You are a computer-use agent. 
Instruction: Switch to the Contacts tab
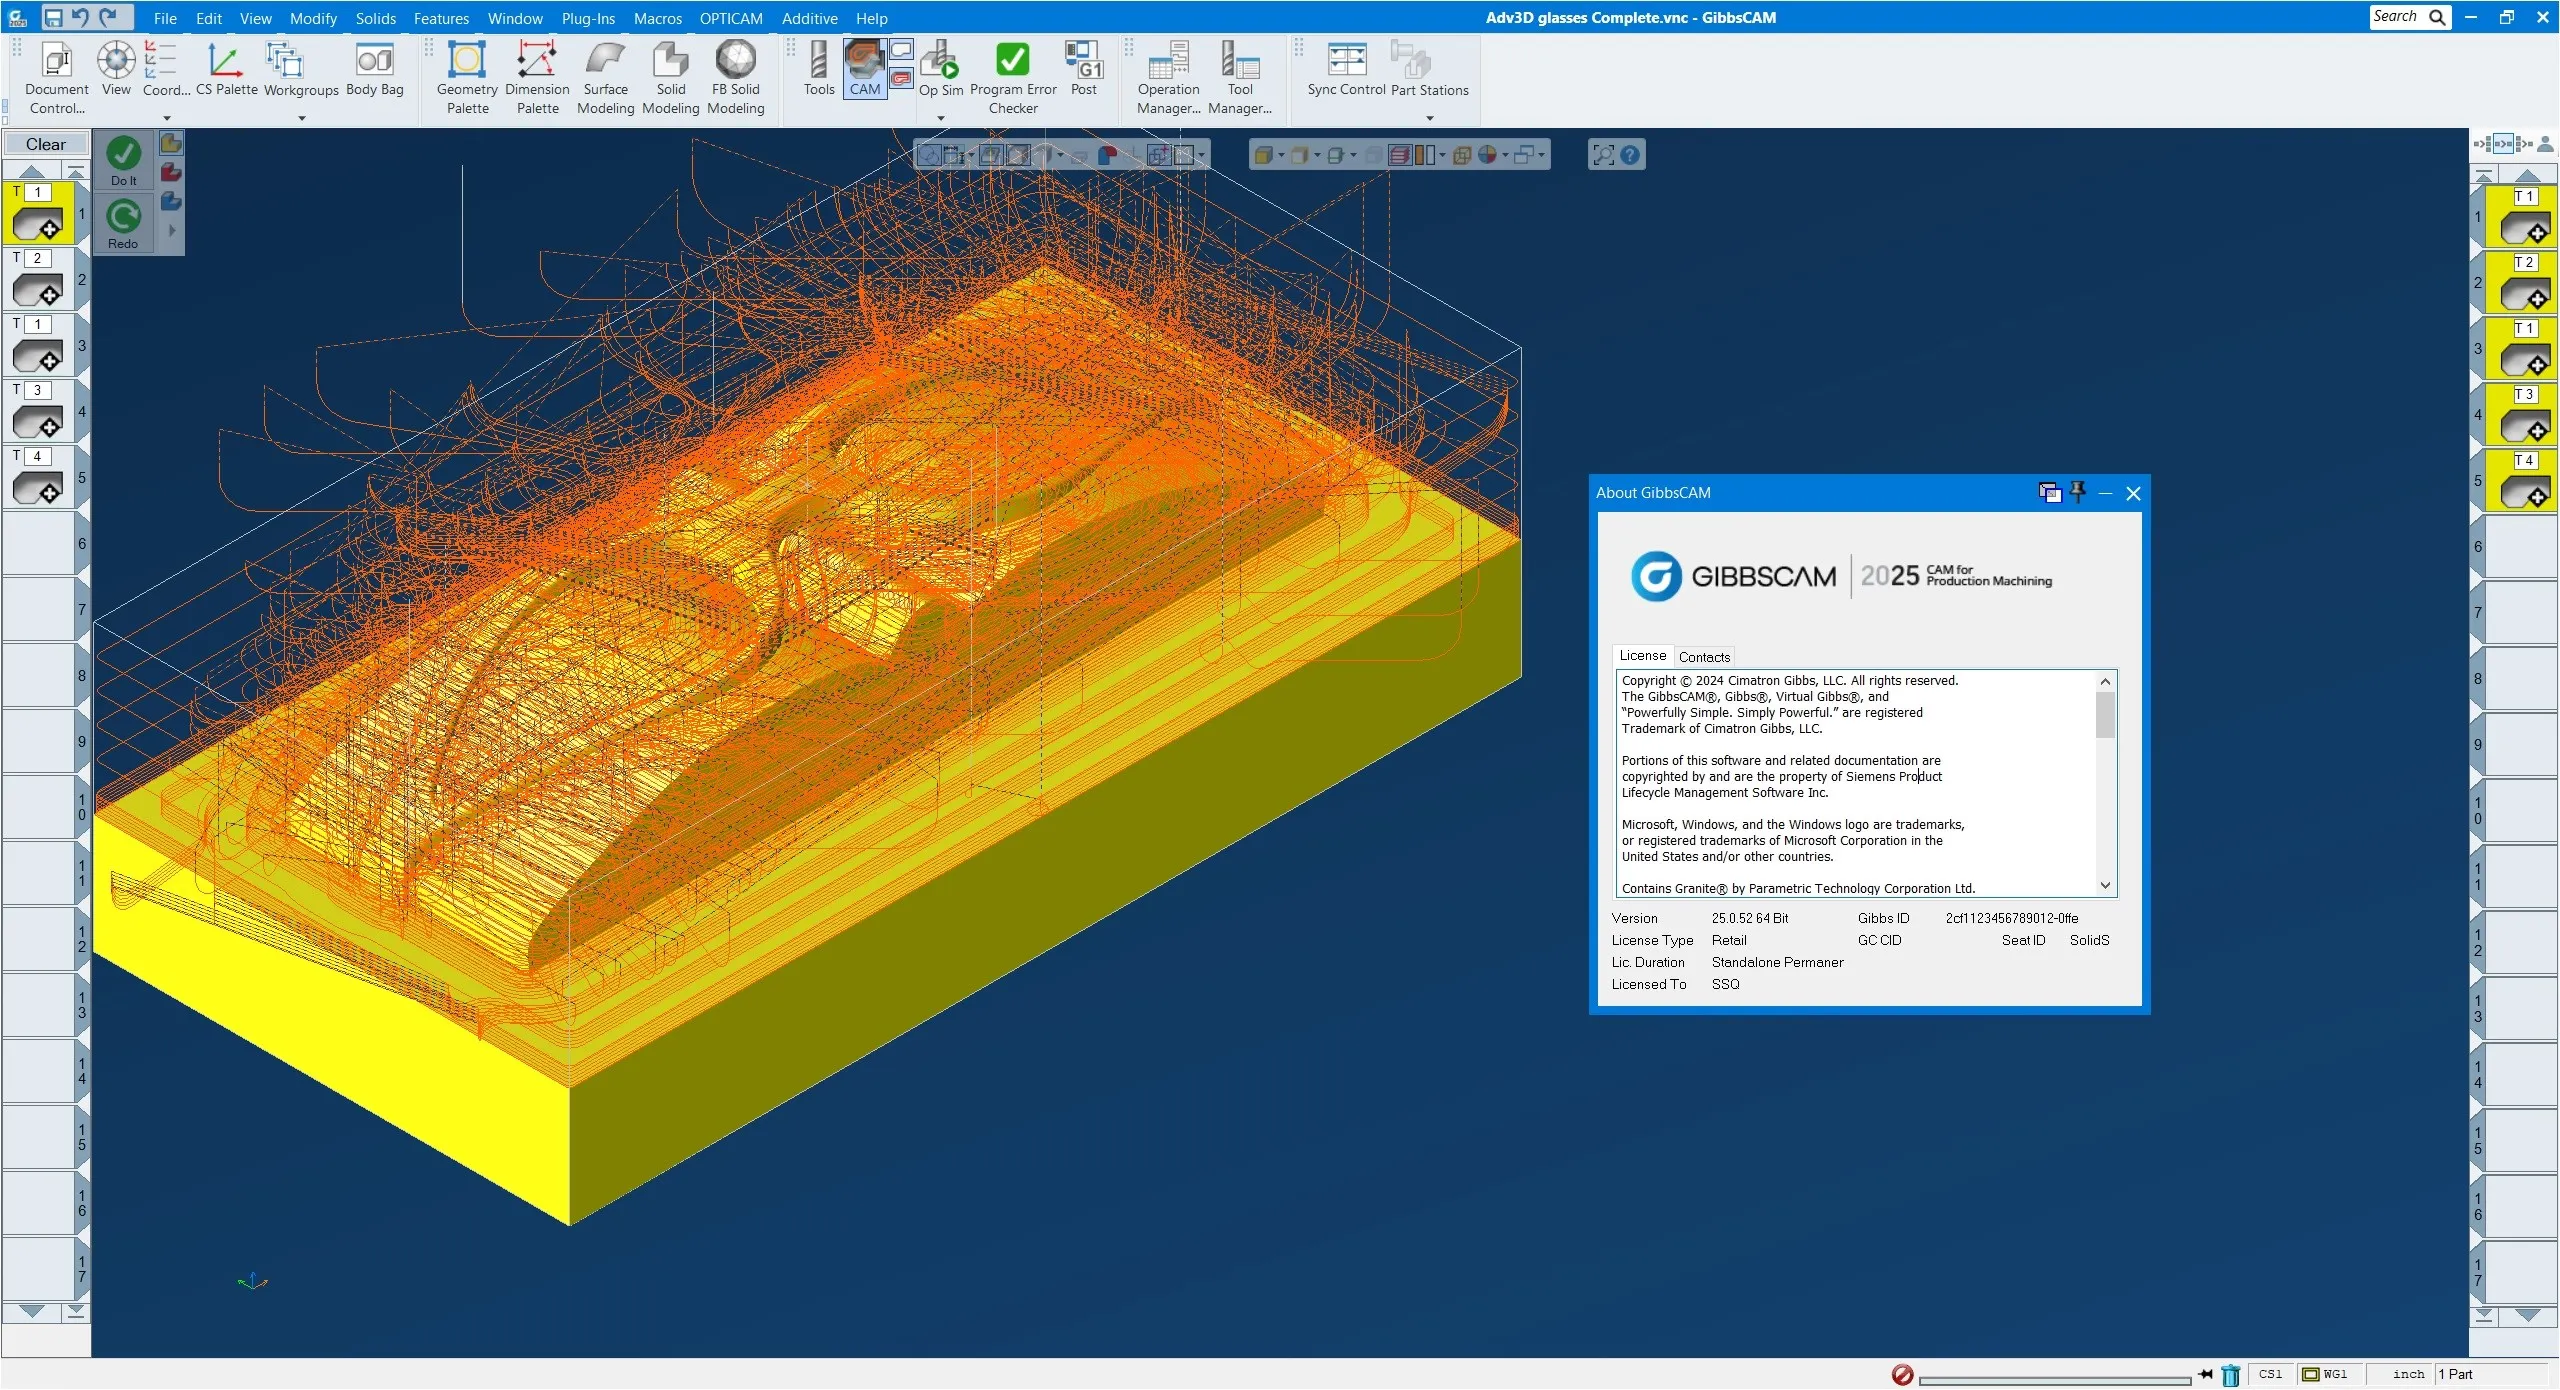[1704, 657]
